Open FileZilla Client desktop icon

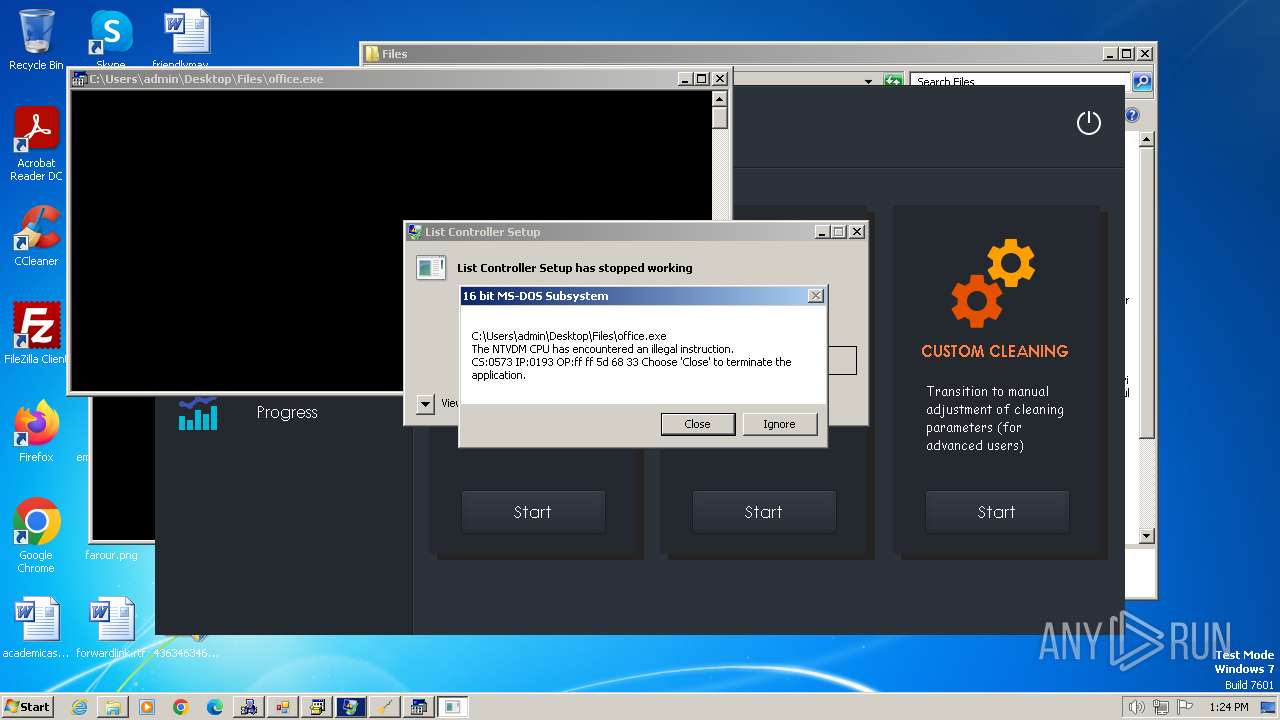[x=36, y=333]
